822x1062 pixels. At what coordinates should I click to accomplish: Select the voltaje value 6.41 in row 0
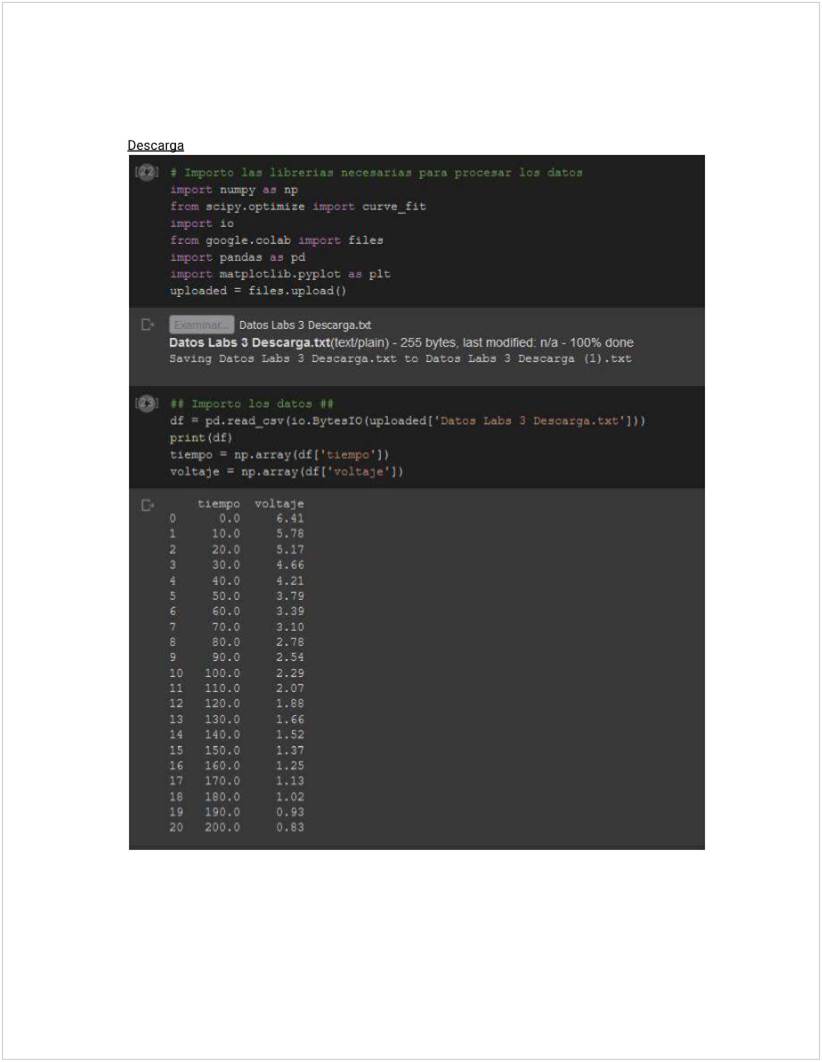coord(289,519)
